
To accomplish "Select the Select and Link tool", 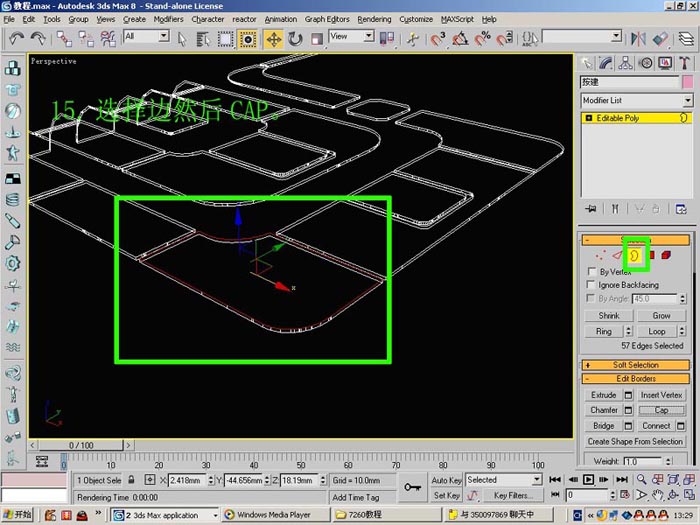I will [x=64, y=39].
